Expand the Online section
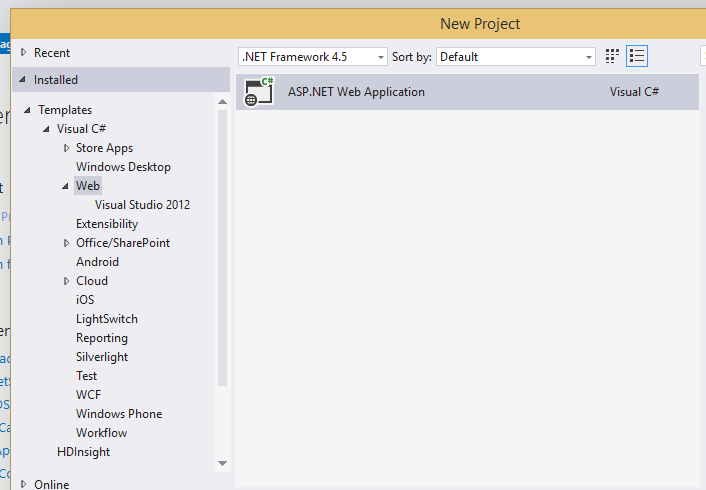Viewport: 706px width, 490px height. tap(23, 484)
